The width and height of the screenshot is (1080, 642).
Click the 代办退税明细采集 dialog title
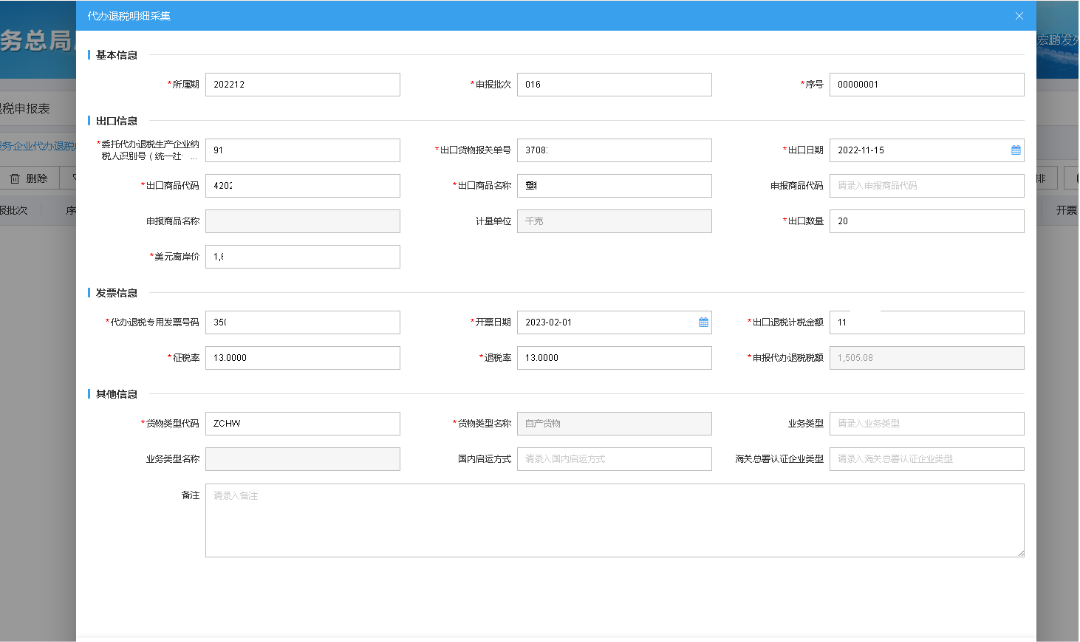129,16
